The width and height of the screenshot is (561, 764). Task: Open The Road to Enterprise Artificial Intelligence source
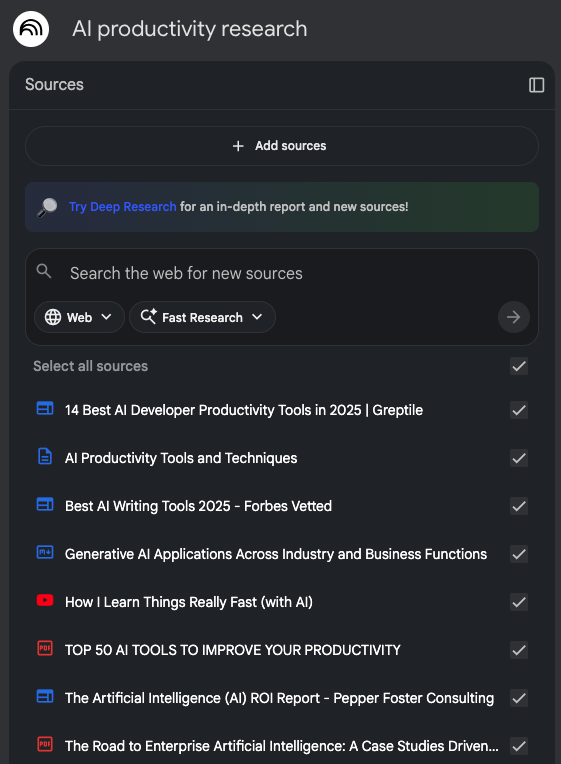click(282, 746)
